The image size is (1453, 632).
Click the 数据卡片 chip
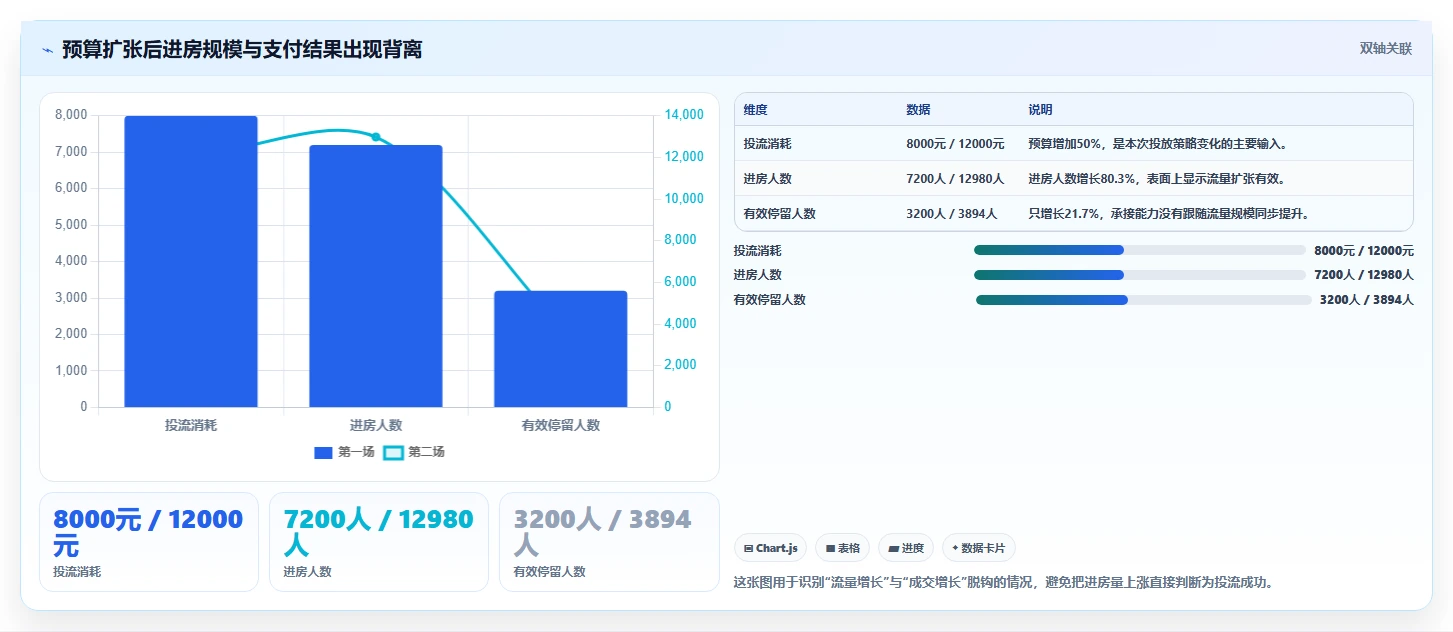pyautogui.click(x=979, y=548)
